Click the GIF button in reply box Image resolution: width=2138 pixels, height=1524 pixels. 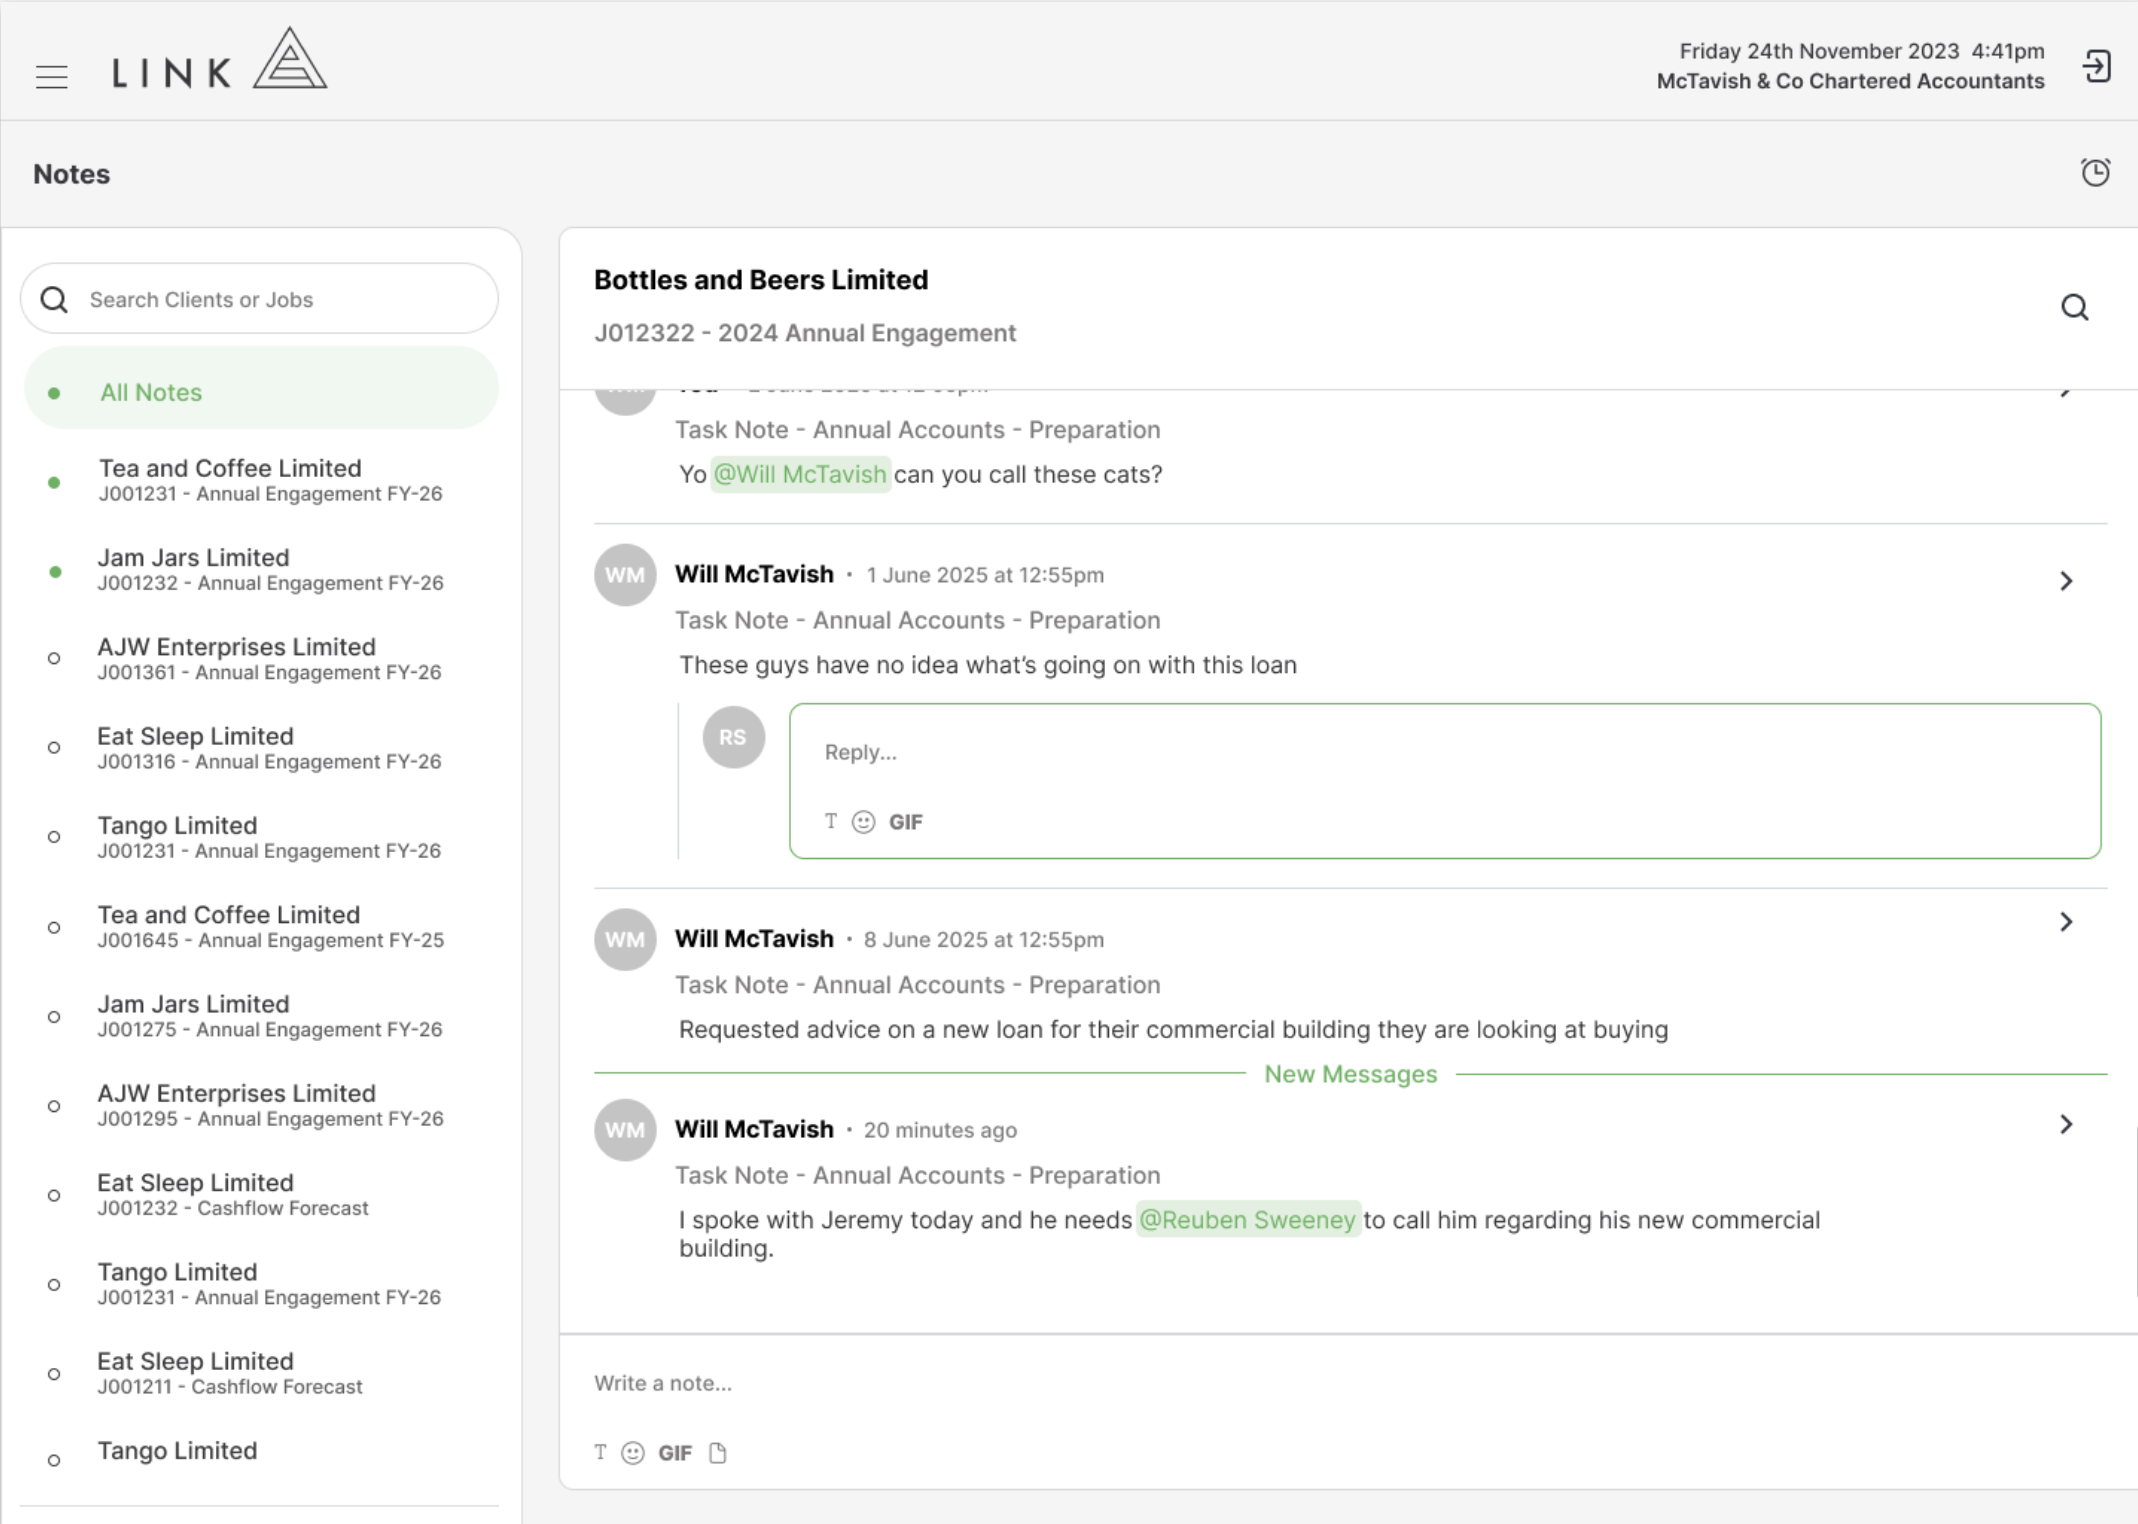click(905, 822)
